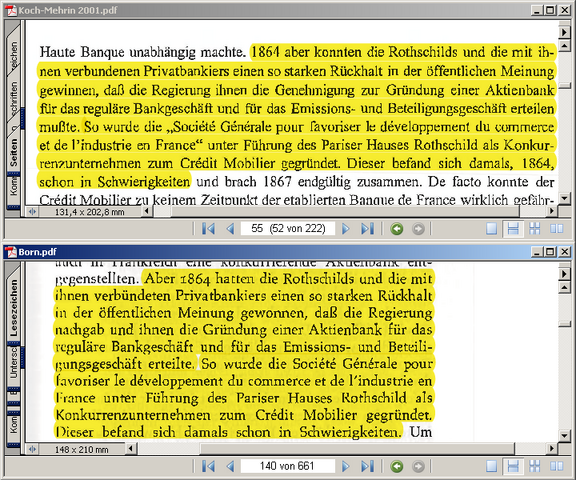576x480 pixels.
Task: Open the Unterschriften tab in Born.pdf window
Action: coord(13,363)
